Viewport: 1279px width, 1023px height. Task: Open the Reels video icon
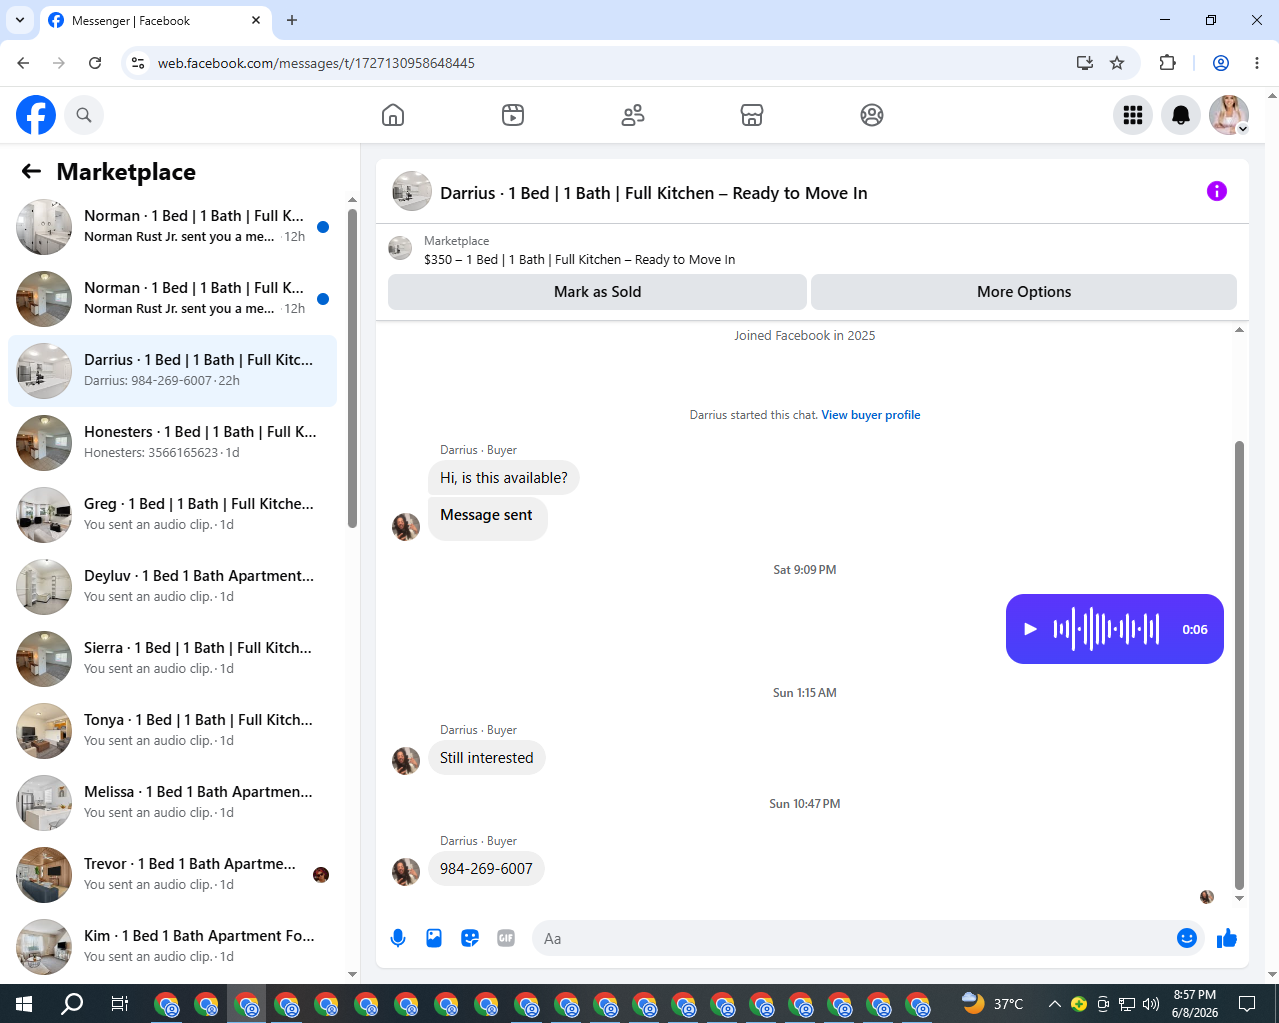point(513,115)
